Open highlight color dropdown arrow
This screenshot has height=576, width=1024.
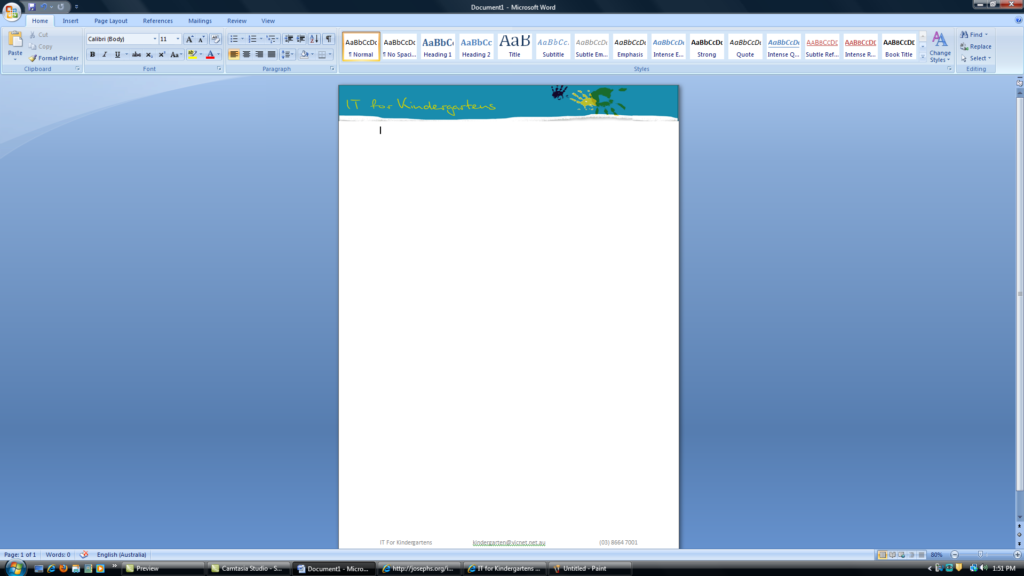point(200,55)
